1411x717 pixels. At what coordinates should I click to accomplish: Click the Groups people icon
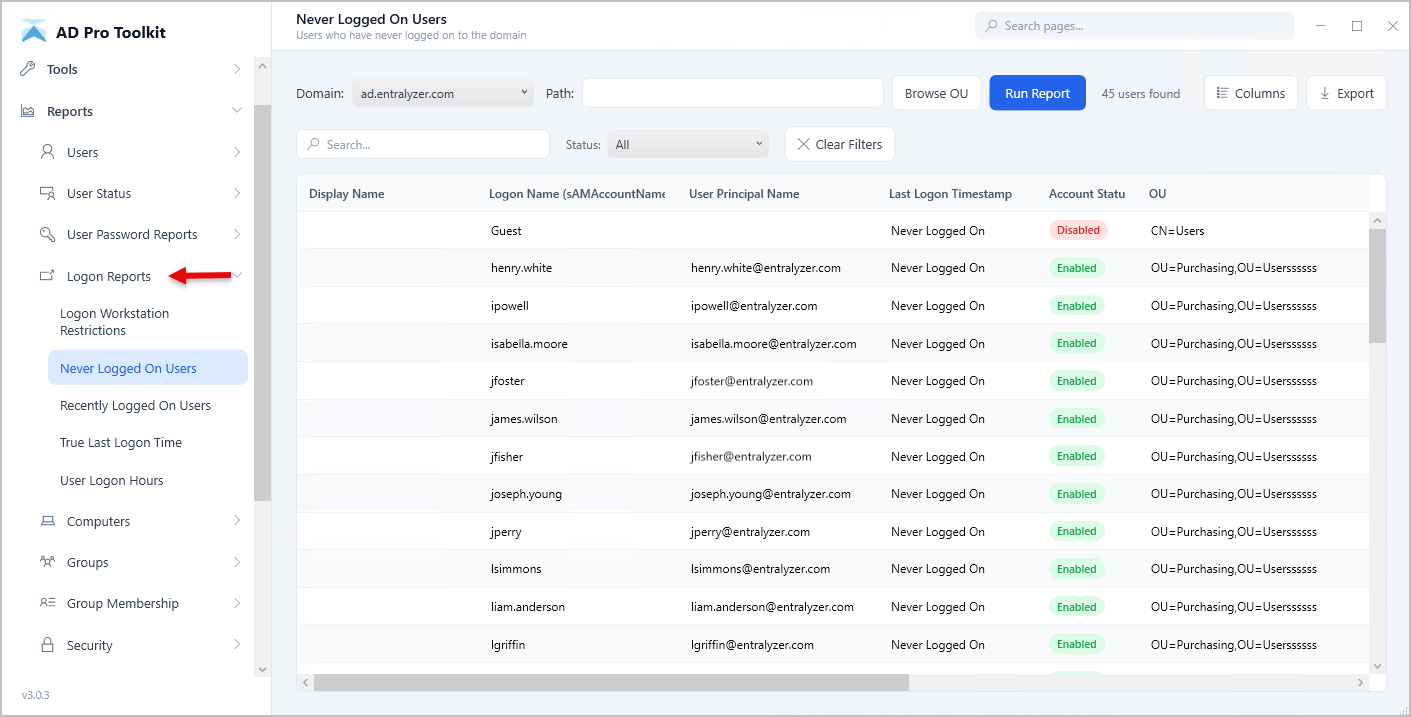(49, 562)
